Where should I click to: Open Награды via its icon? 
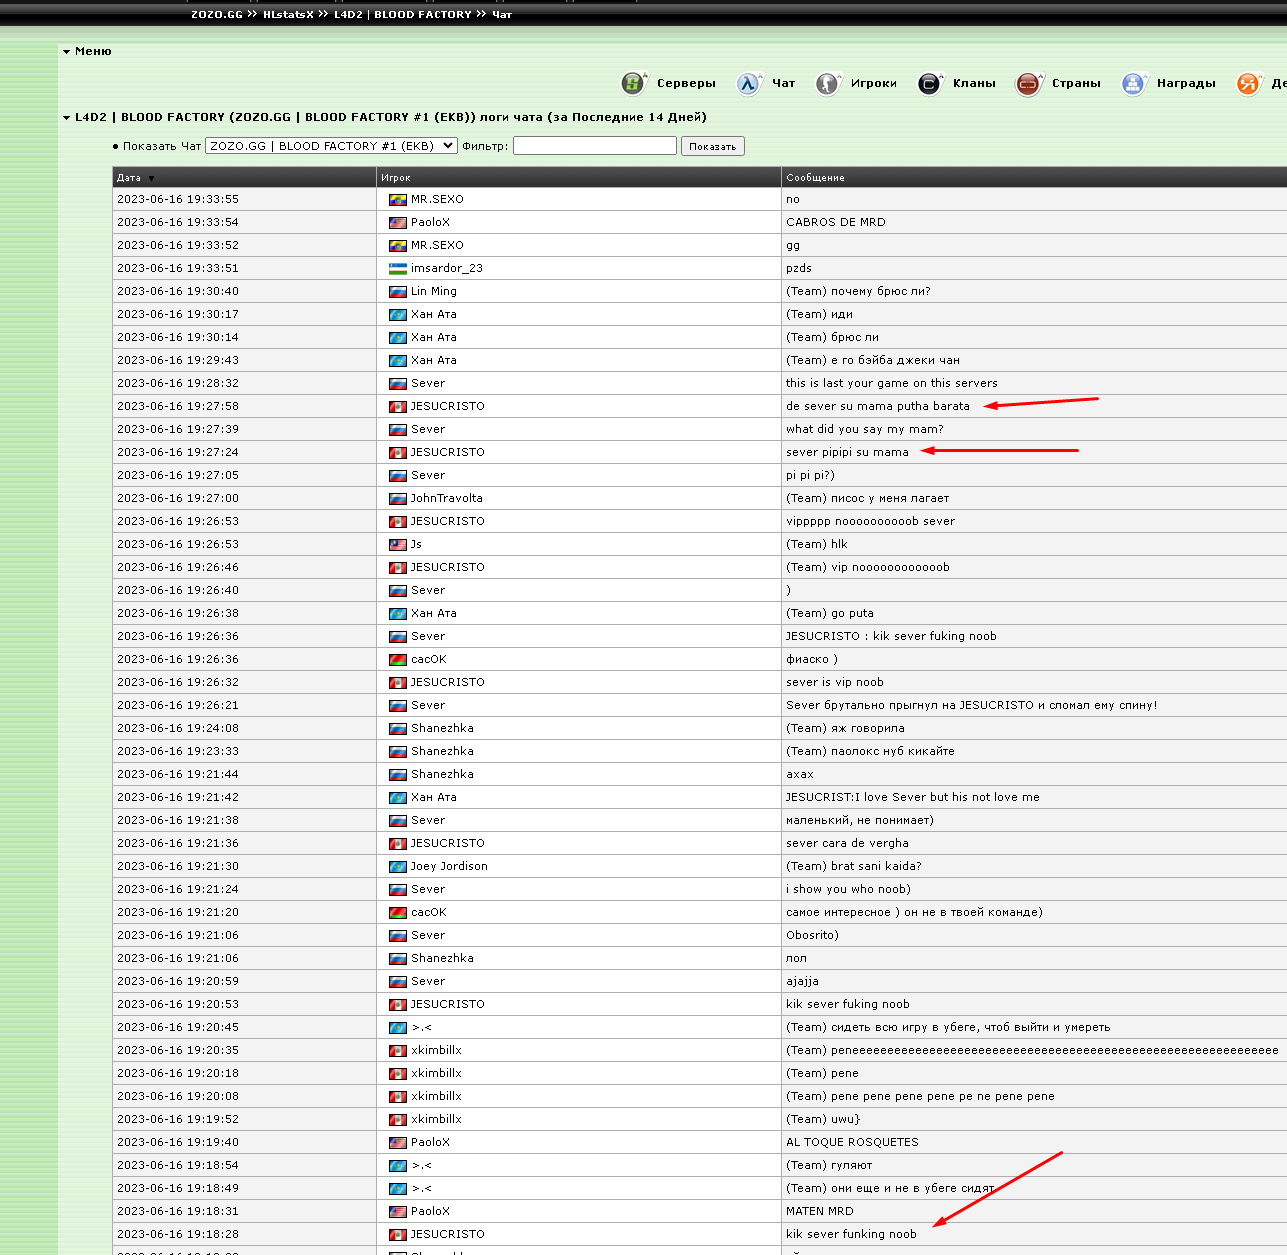click(1133, 83)
